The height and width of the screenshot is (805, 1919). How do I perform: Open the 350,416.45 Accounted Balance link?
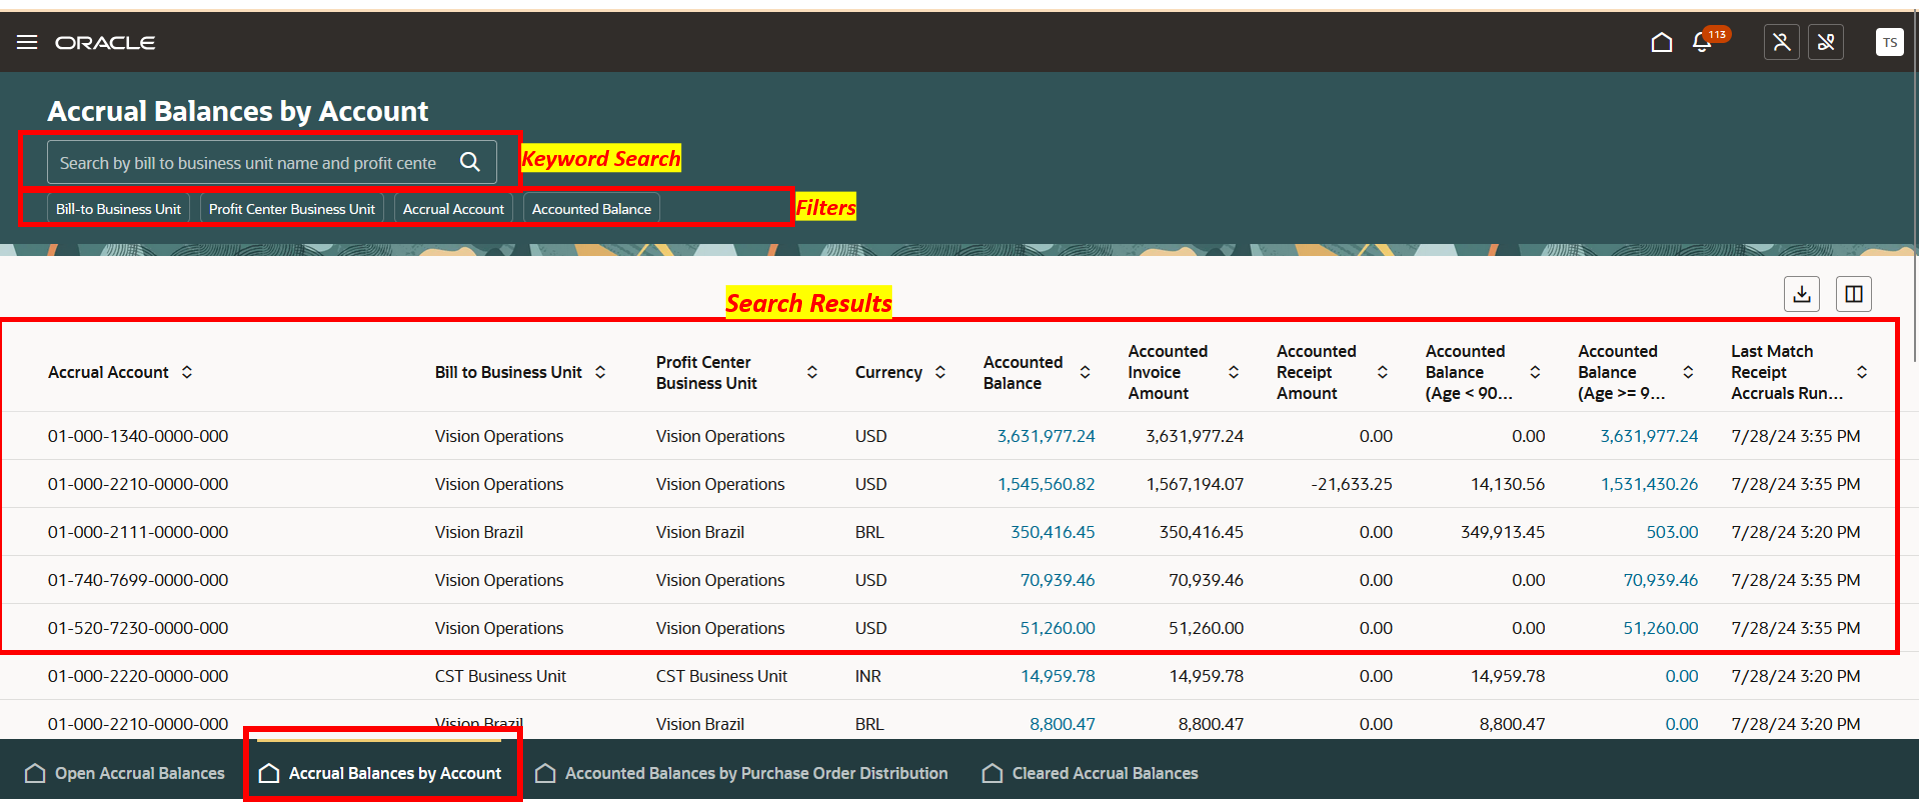pyautogui.click(x=1052, y=532)
